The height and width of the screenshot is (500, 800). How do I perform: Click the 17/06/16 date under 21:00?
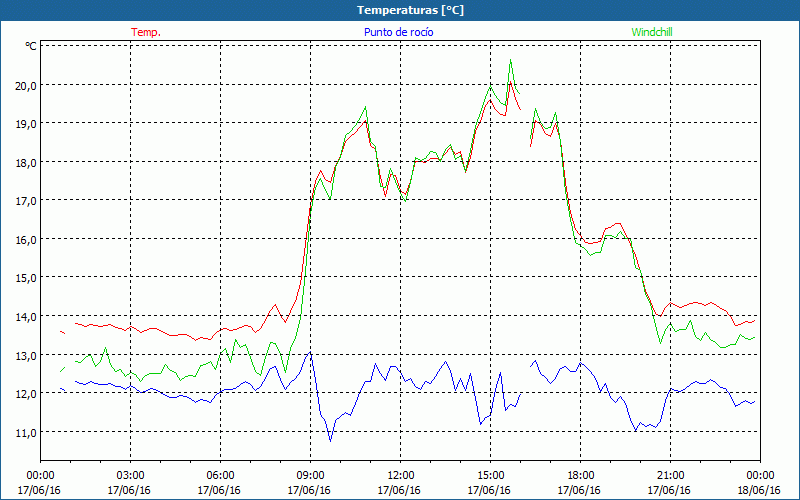[x=669, y=490]
